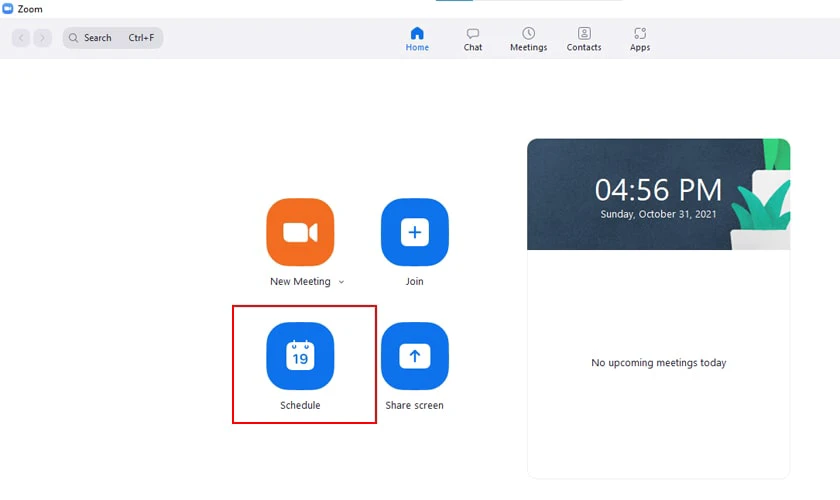Viewport: 840px width, 500px height.
Task: Open the Join meeting plus icon
Action: (415, 232)
